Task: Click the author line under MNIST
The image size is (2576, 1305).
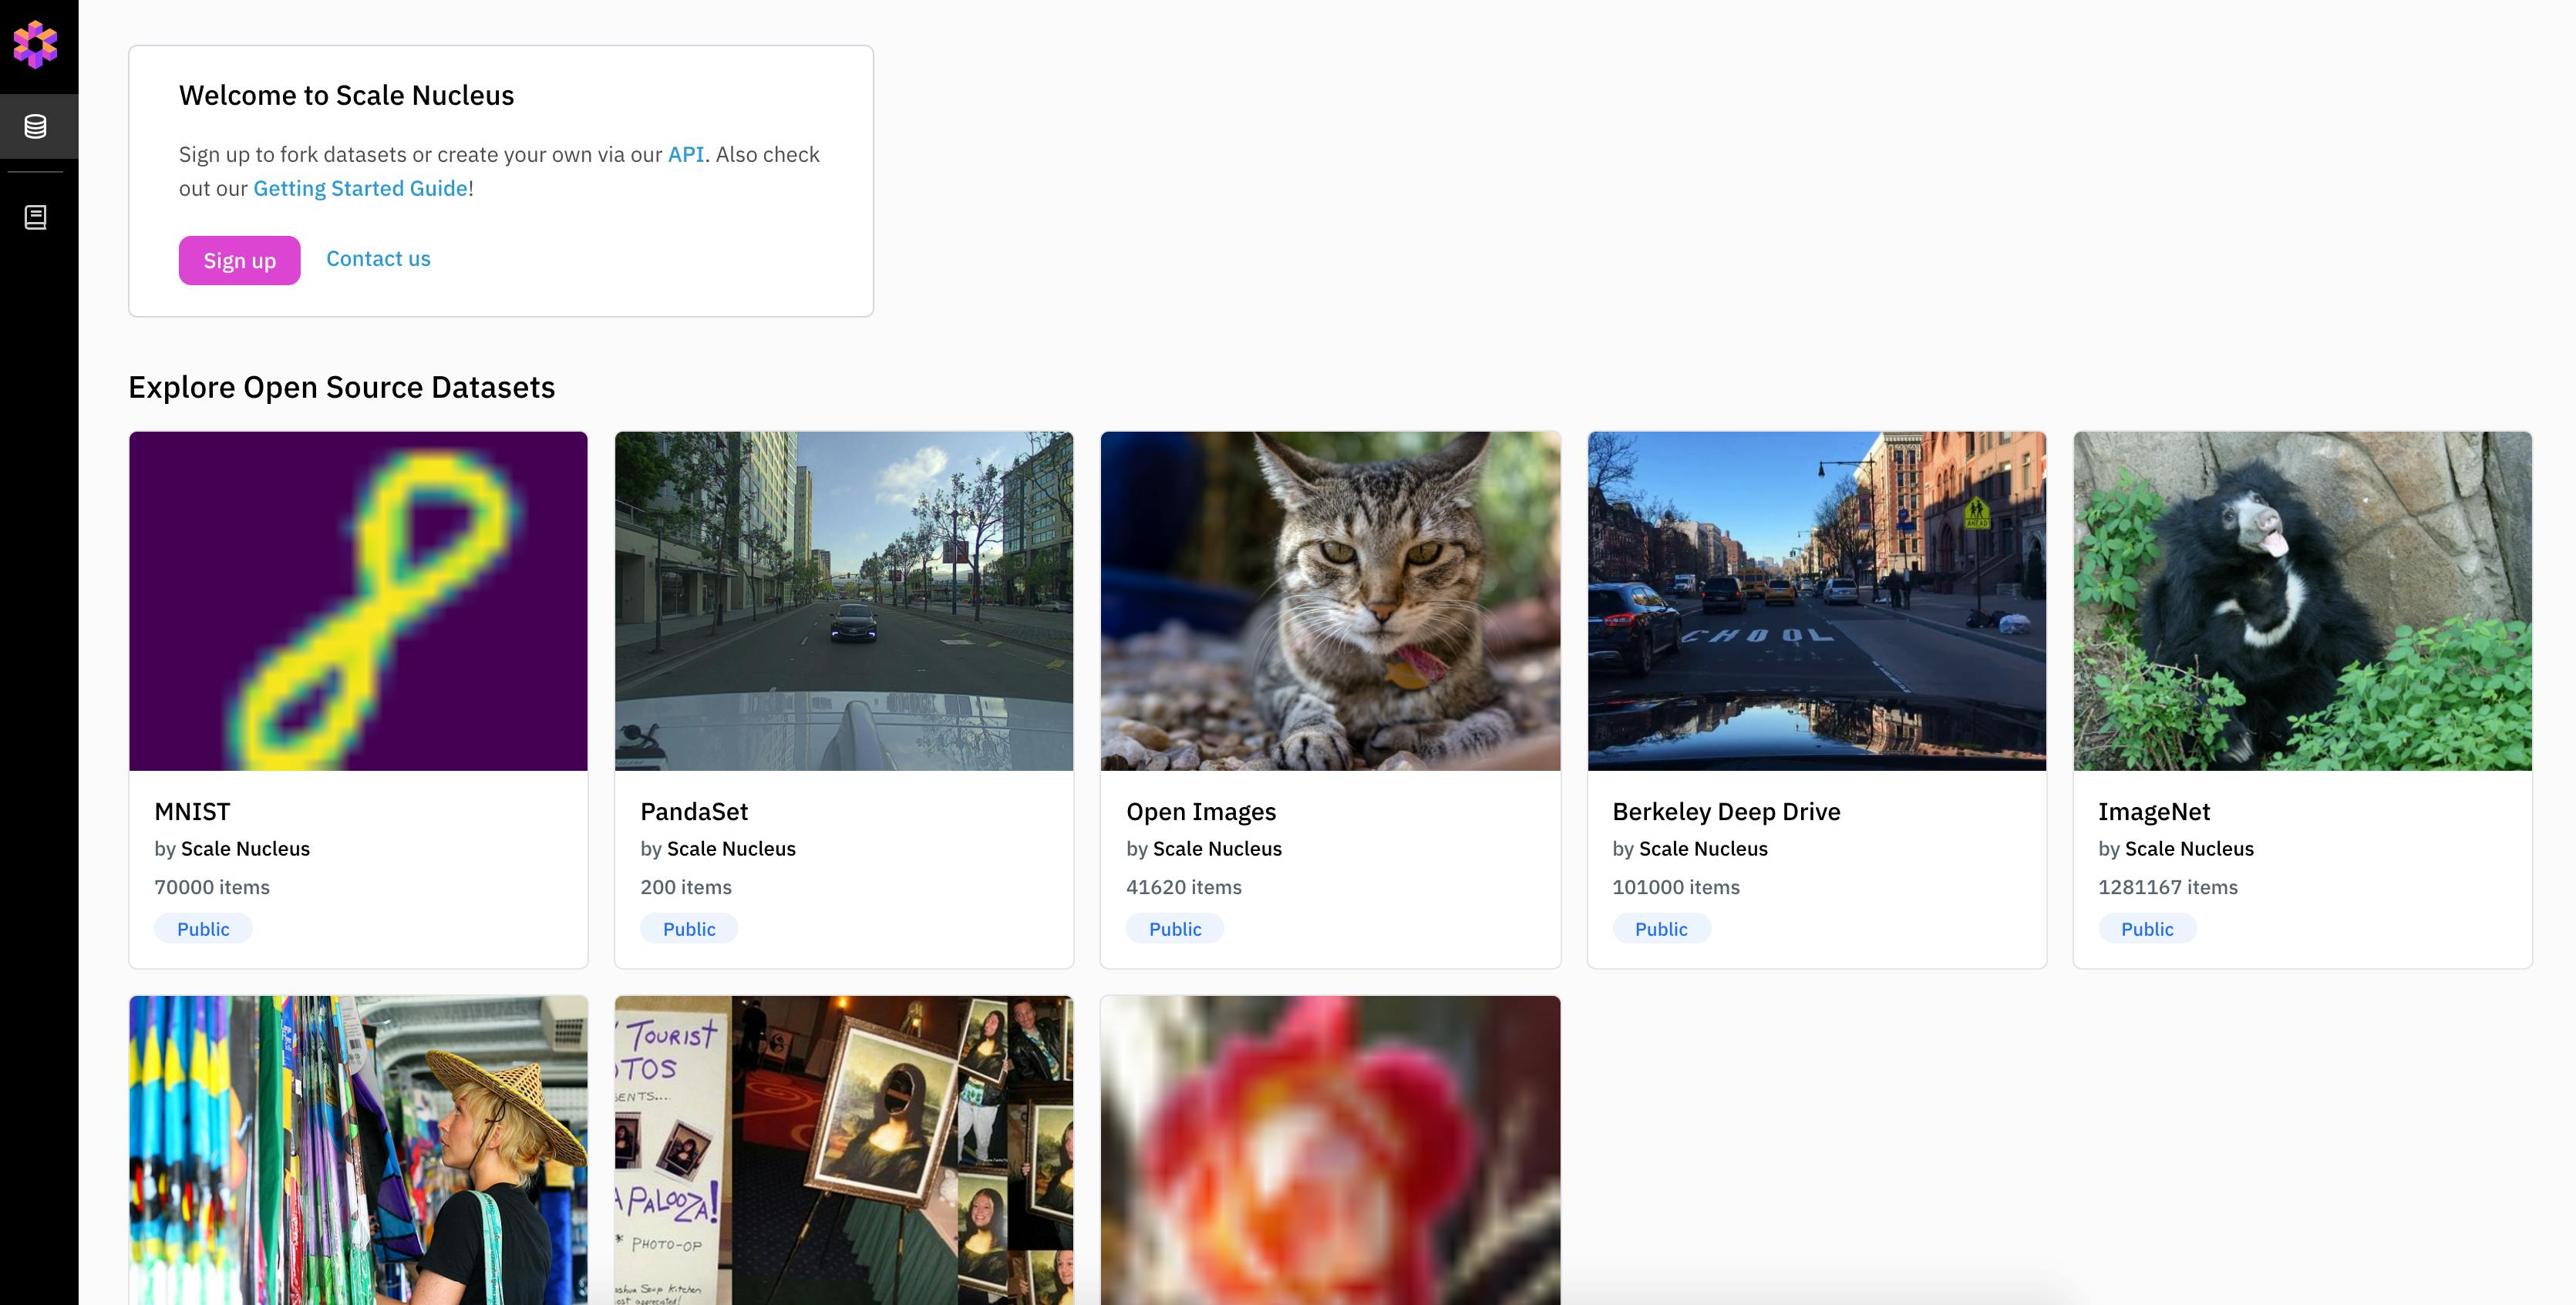Action: click(232, 849)
